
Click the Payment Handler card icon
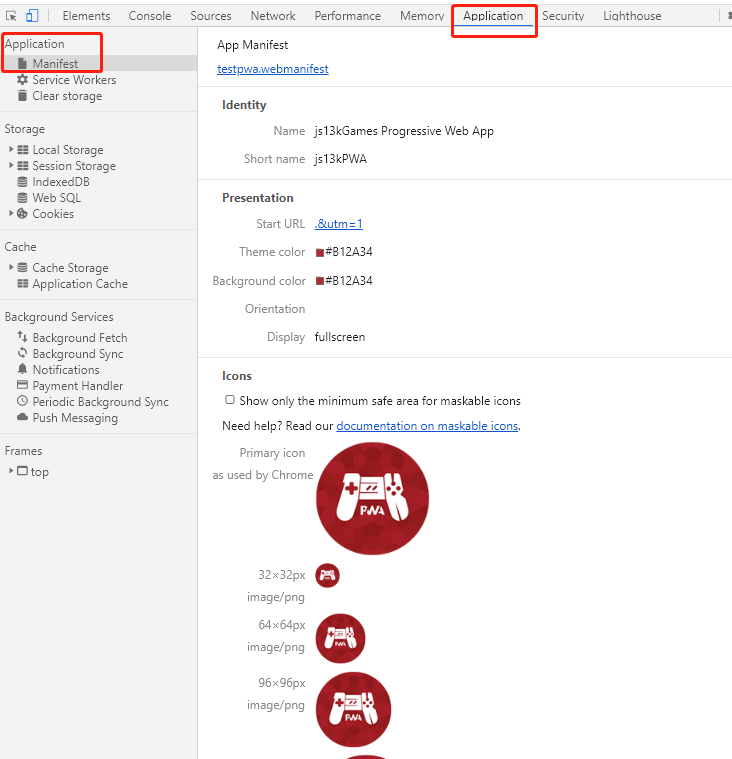22,385
